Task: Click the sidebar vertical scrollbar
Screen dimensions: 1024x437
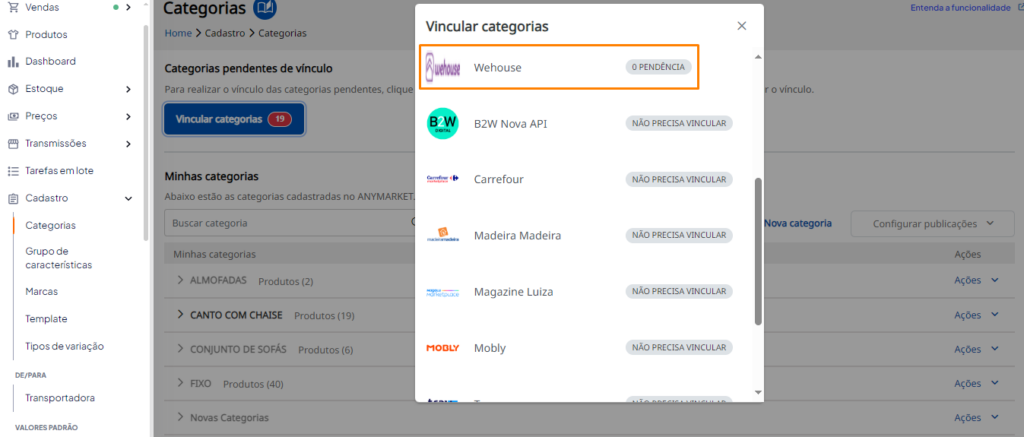Action: (x=146, y=134)
